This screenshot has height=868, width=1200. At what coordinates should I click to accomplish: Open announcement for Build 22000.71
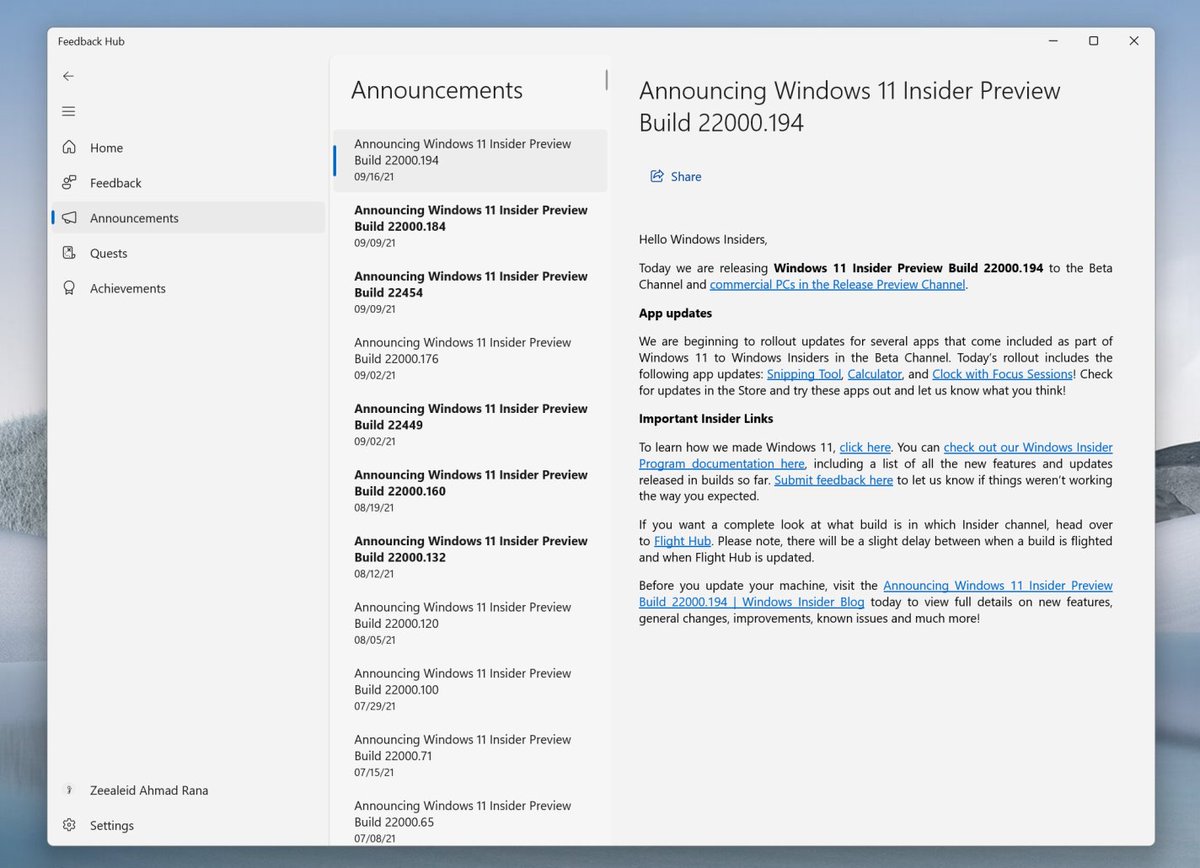[x=470, y=754]
